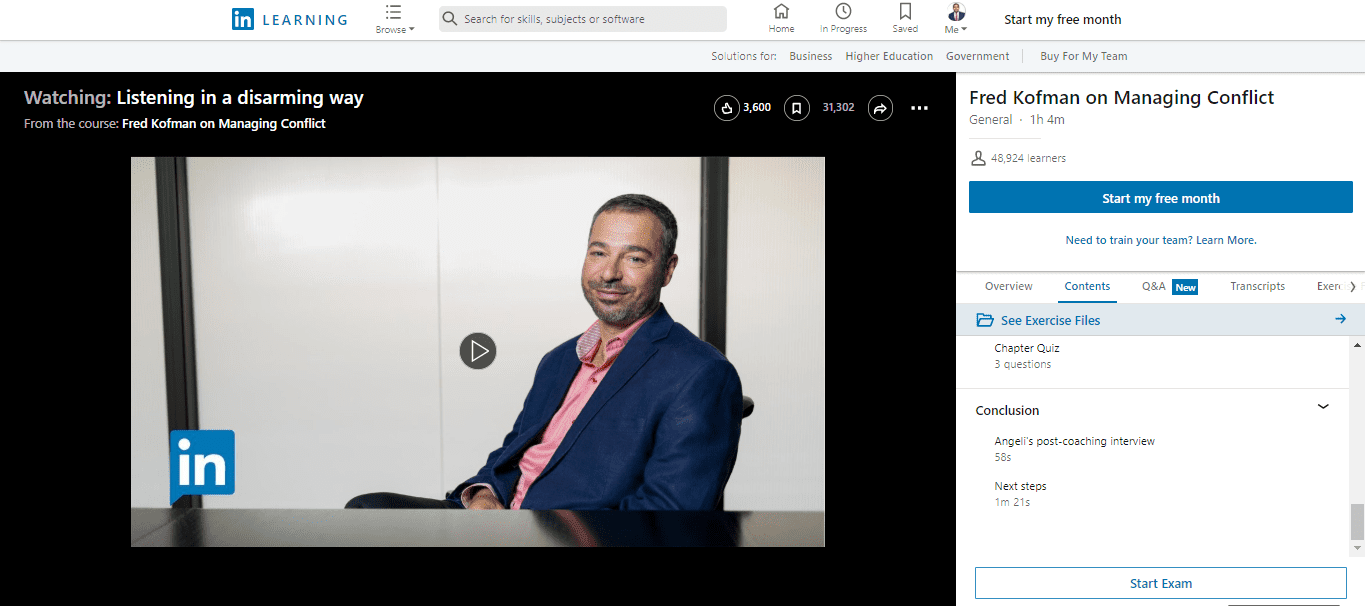The image size is (1365, 606).
Task: Open more options ellipsis icon
Action: 920,108
